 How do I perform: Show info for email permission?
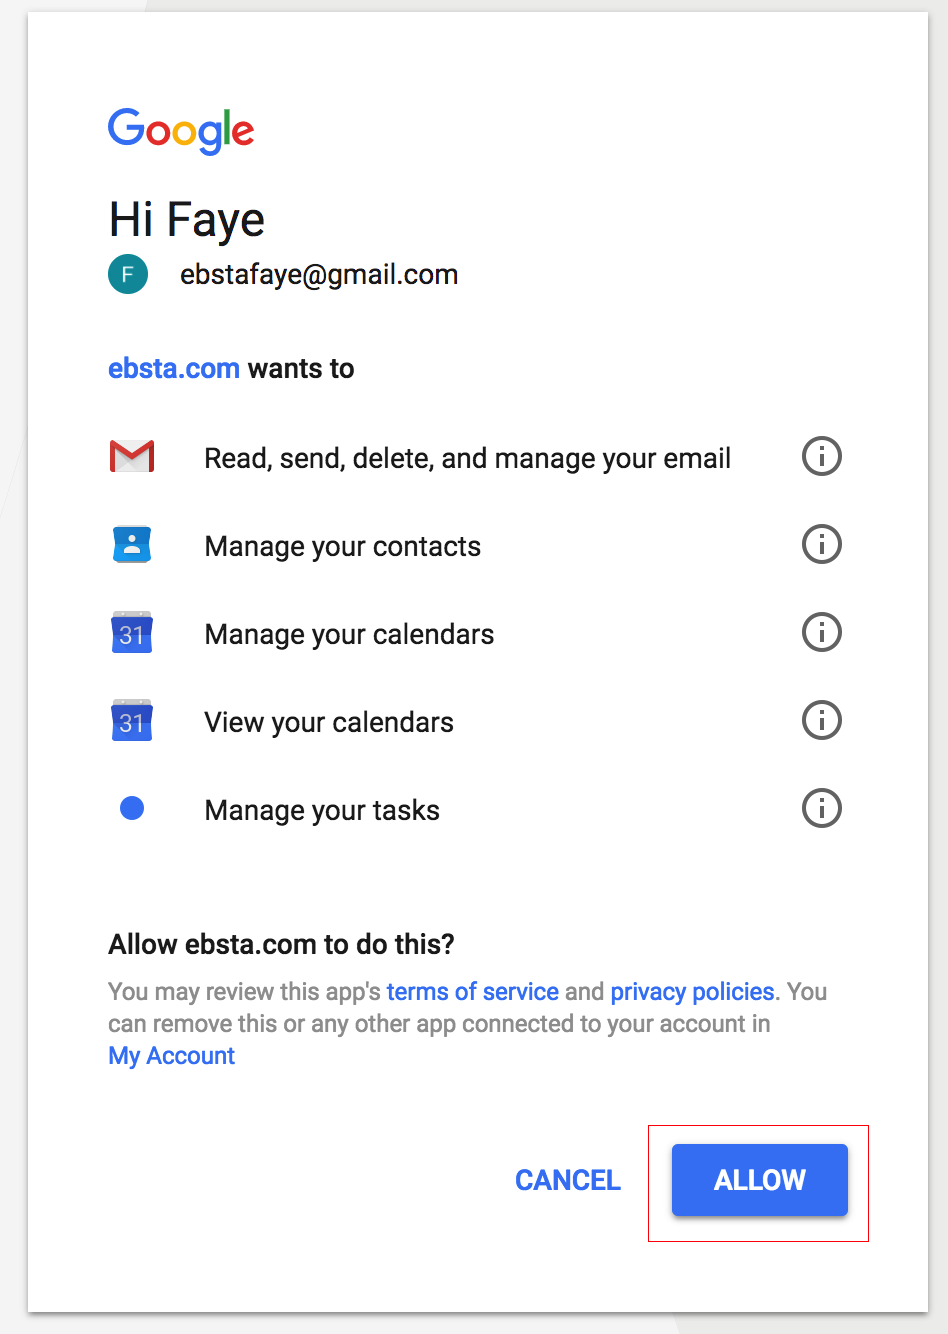click(822, 457)
